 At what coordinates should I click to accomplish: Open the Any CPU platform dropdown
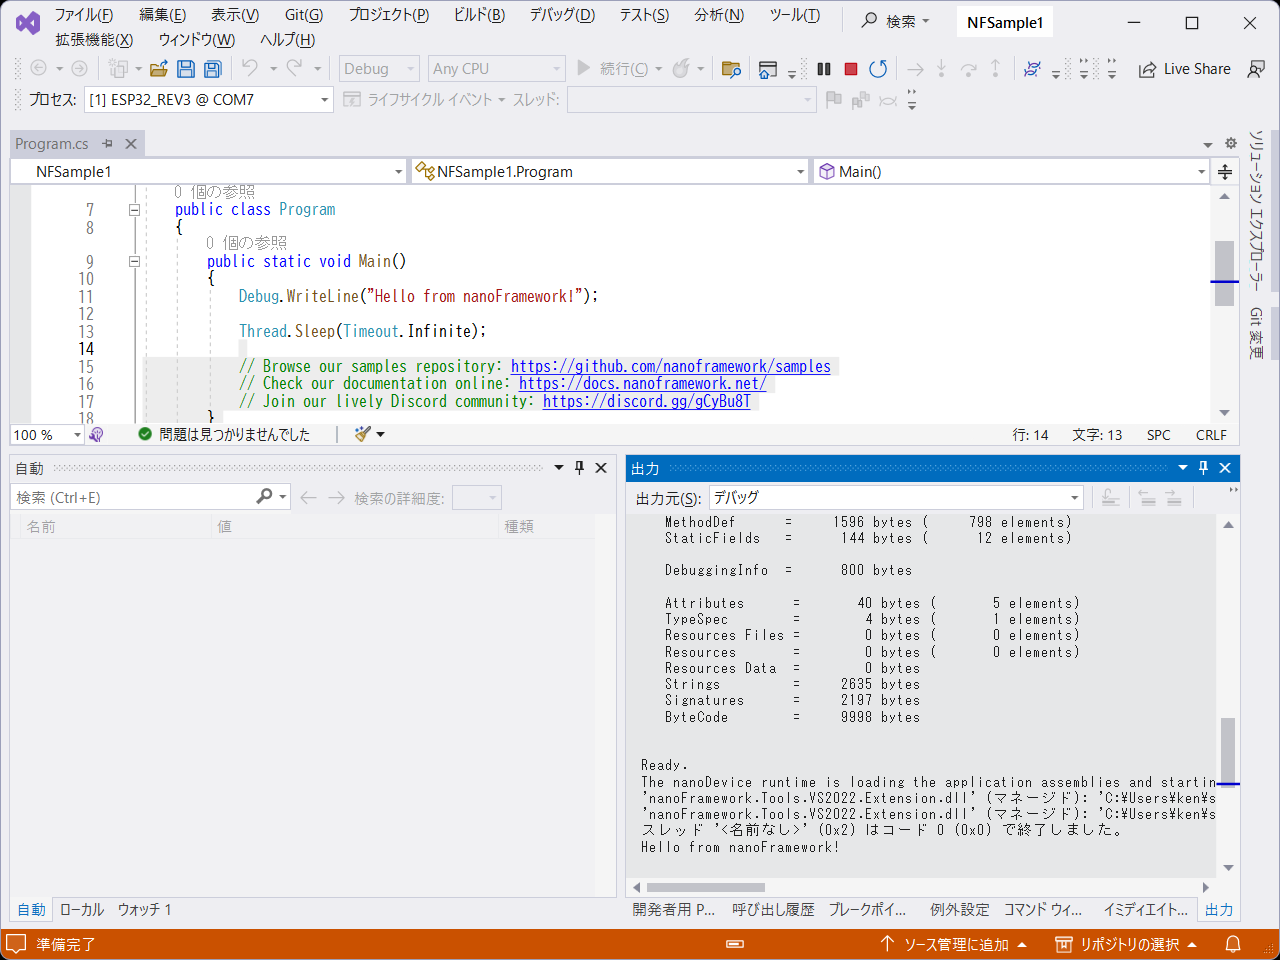coord(497,69)
